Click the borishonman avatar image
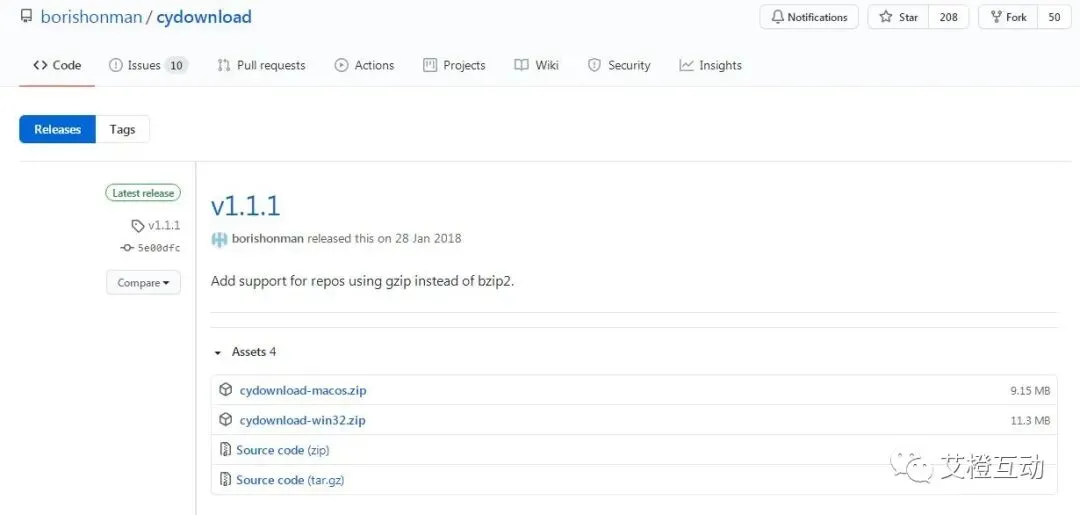The image size is (1080, 515). click(x=219, y=239)
